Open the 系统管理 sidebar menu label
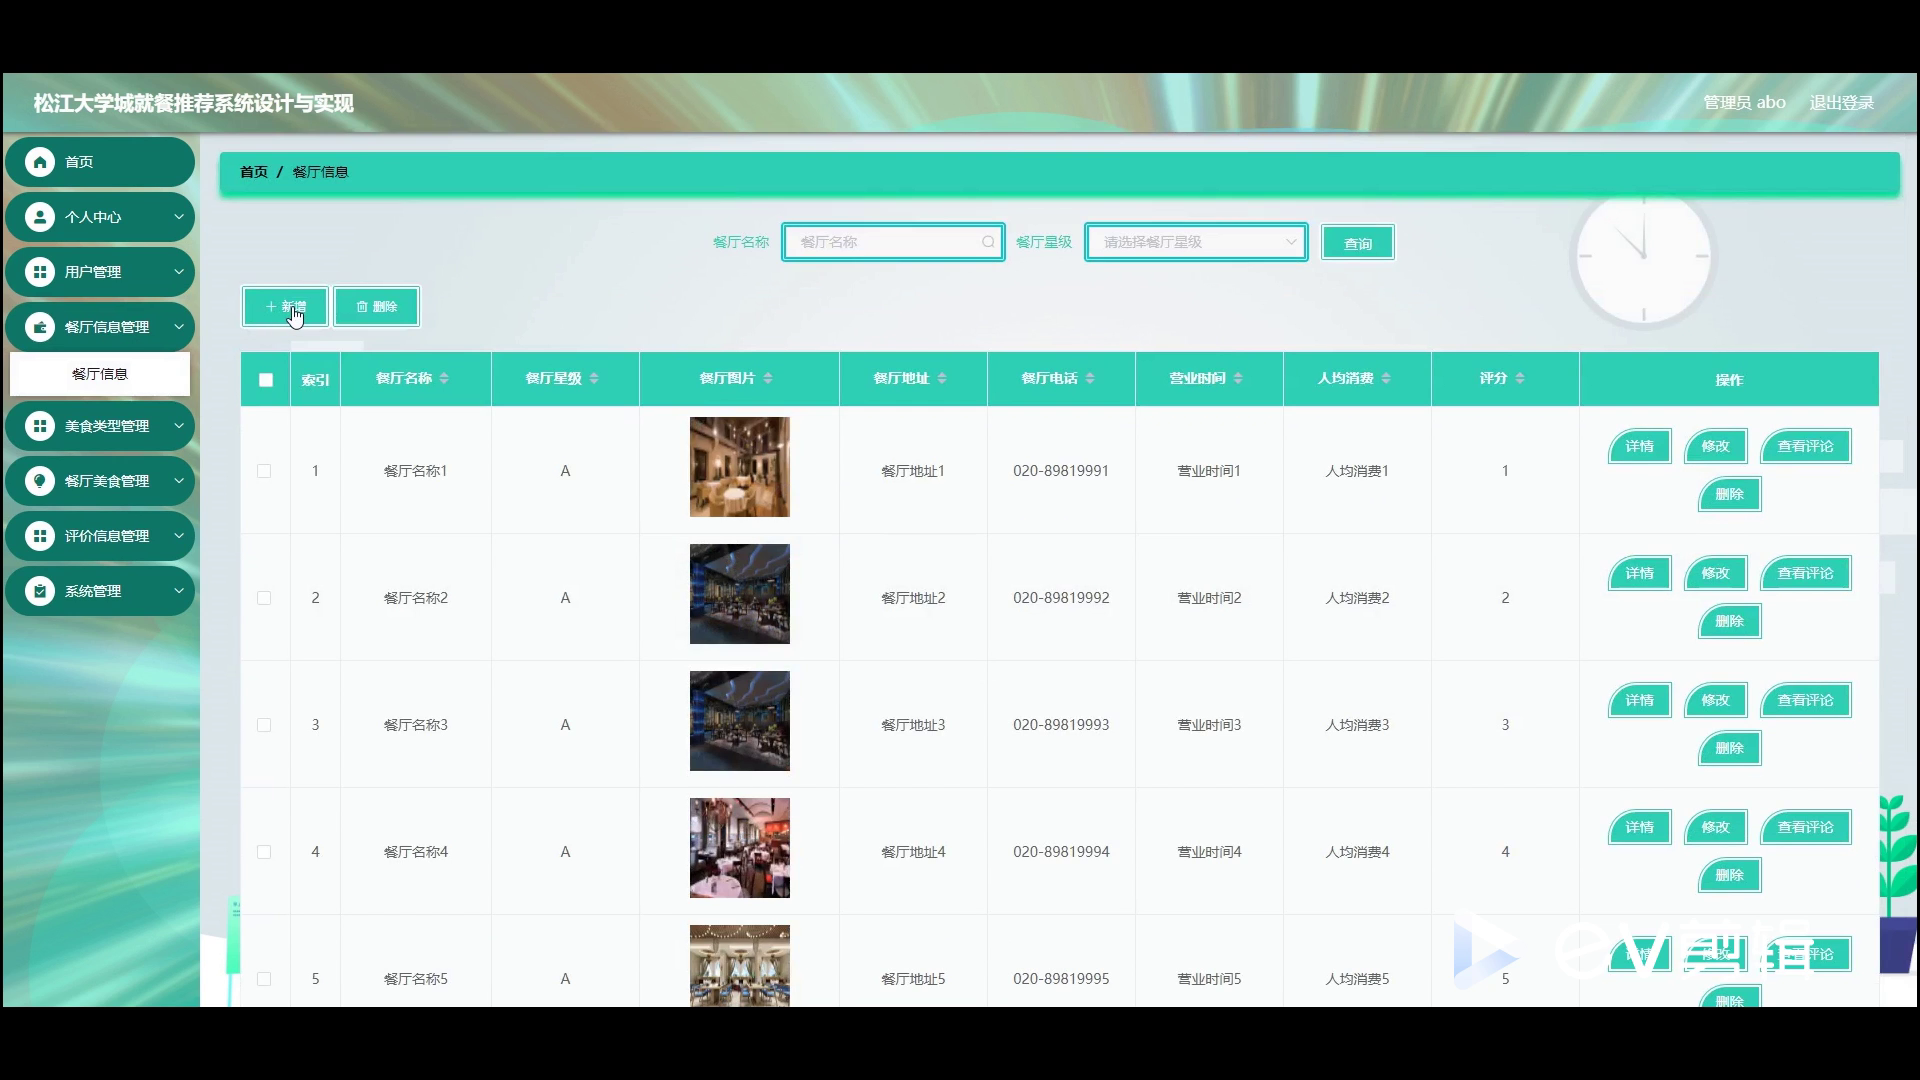 (93, 591)
